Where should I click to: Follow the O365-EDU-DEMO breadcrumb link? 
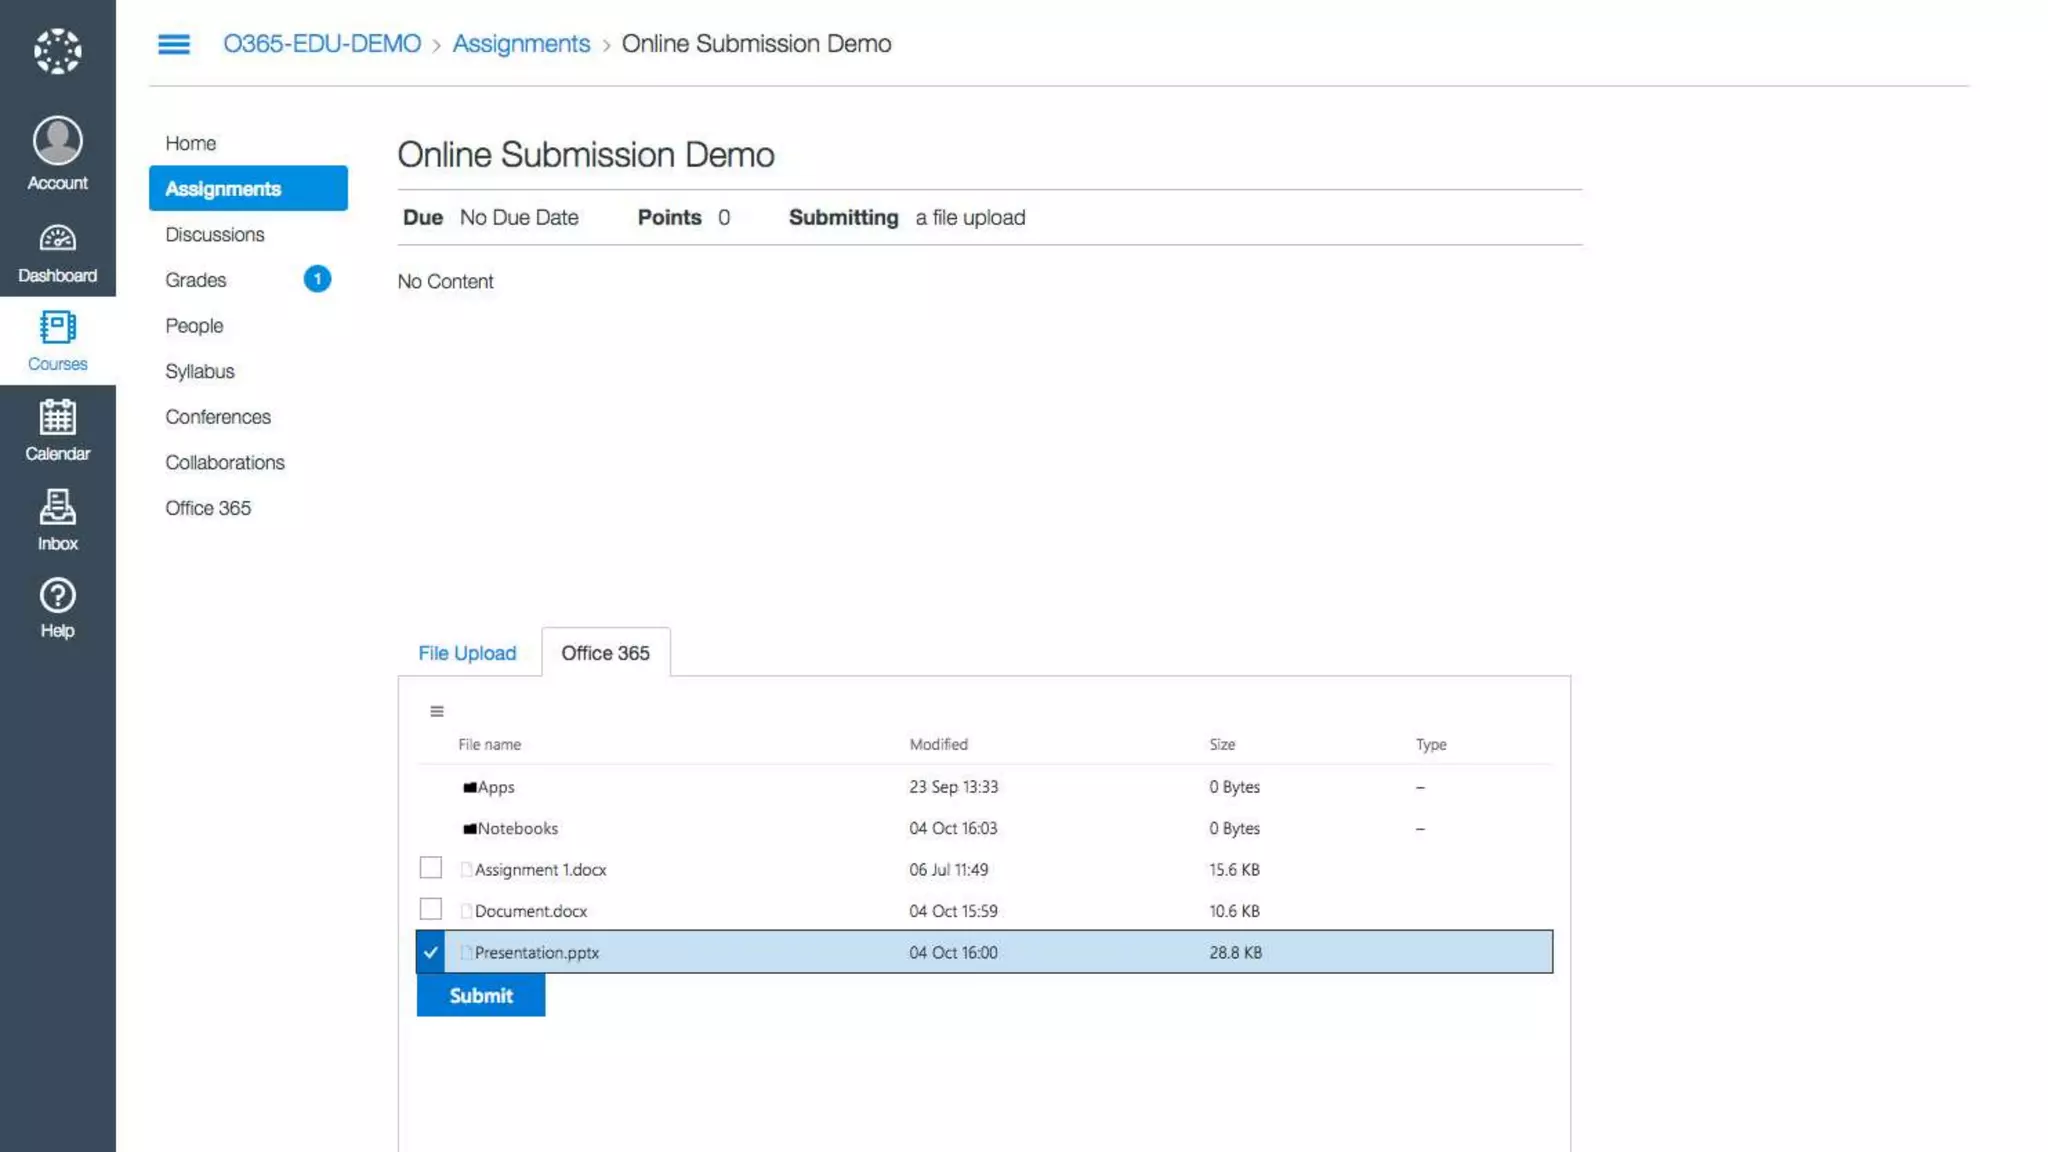(x=322, y=44)
